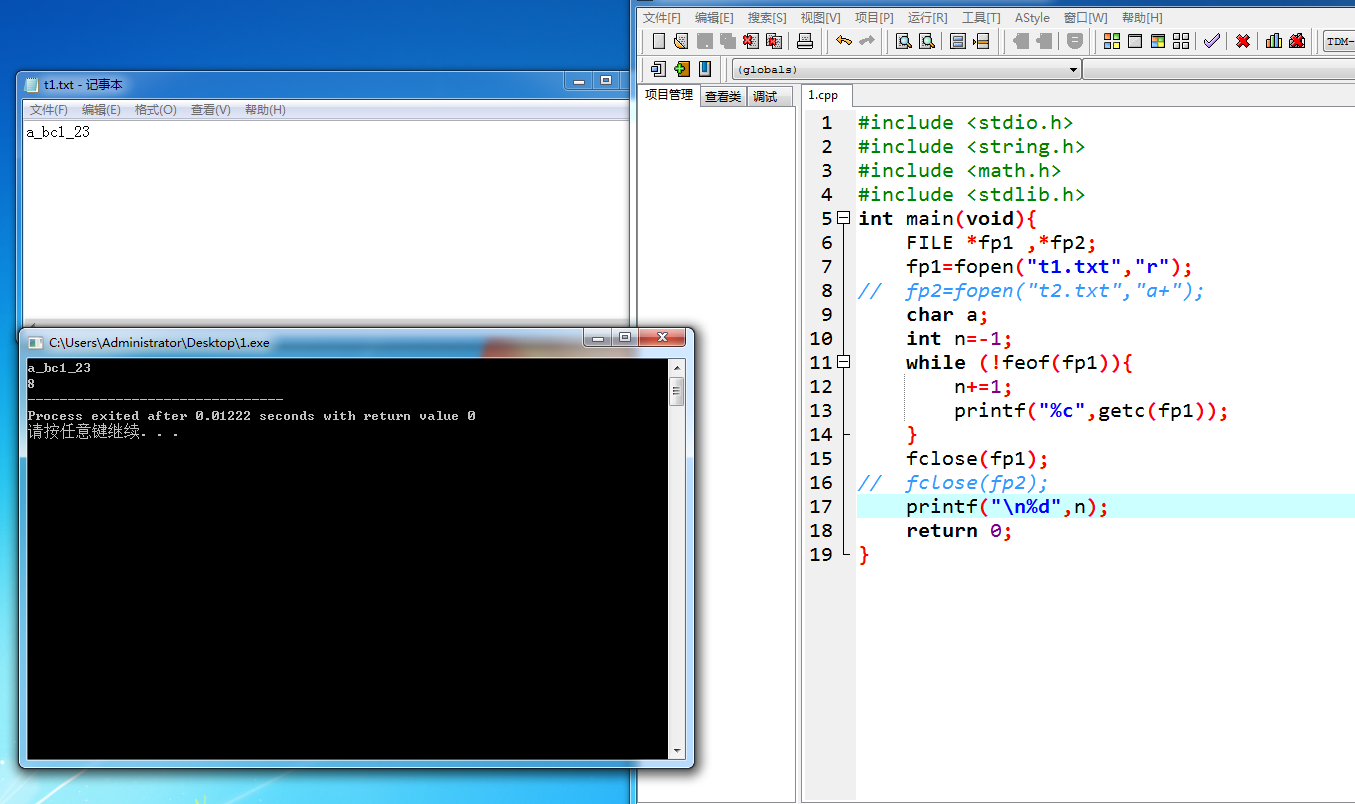1355x804 pixels.
Task: Open the 窗口[W] menu
Action: (1085, 18)
